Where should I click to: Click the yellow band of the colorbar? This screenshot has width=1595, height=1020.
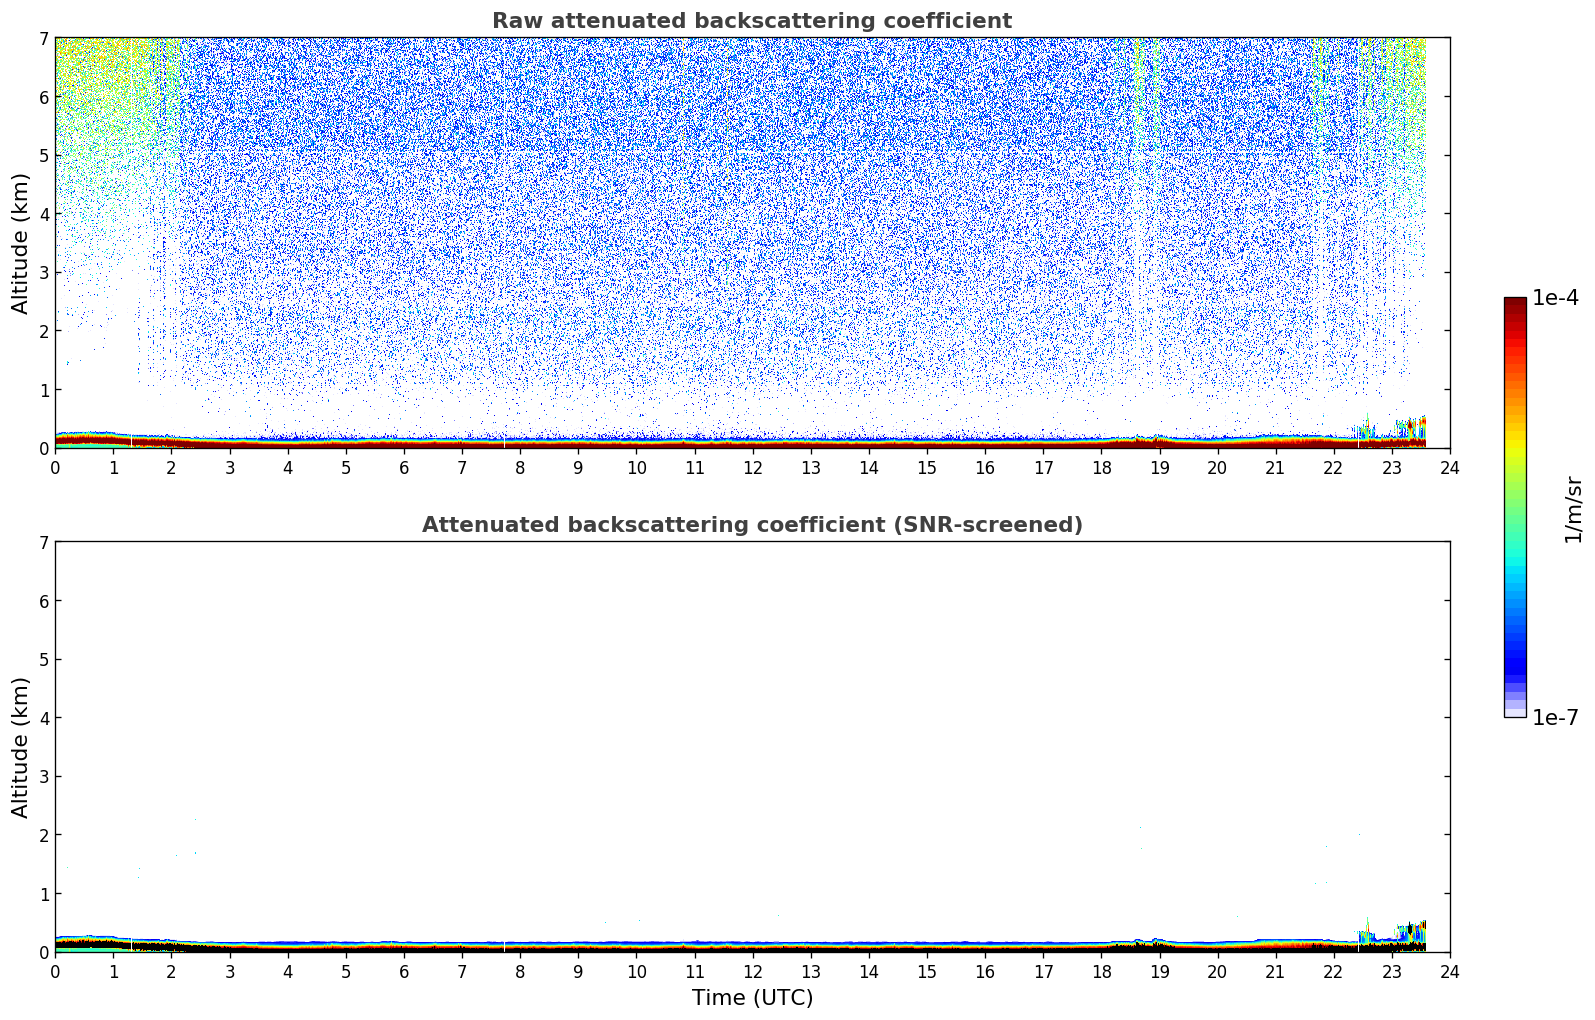pos(1514,440)
